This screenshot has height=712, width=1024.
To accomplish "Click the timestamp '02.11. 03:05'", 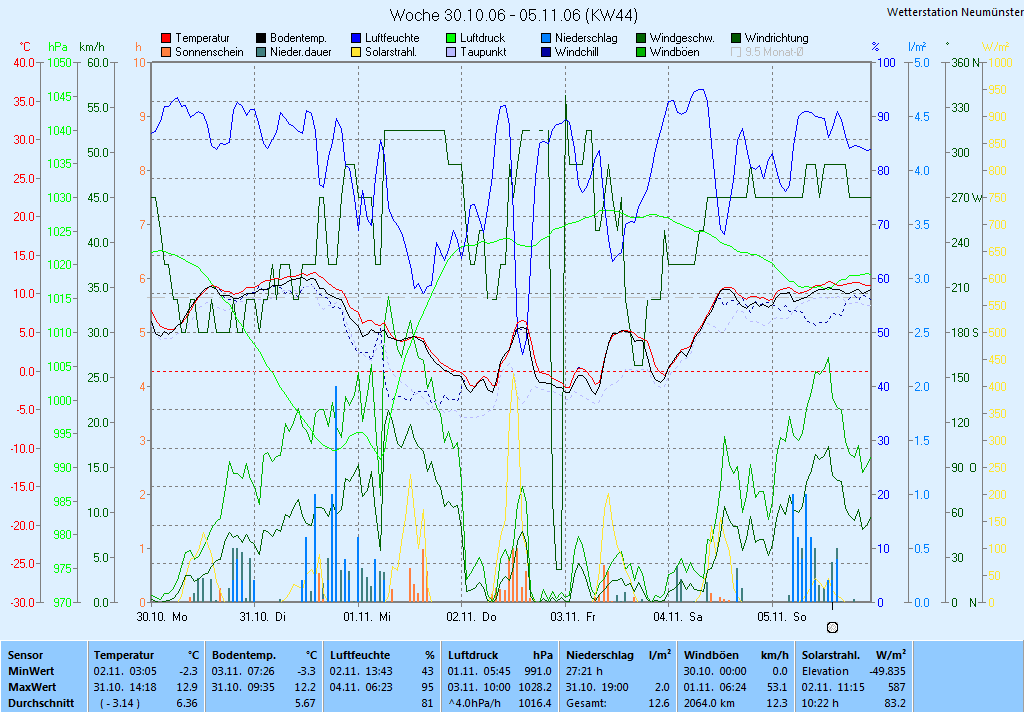I will pos(125,672).
